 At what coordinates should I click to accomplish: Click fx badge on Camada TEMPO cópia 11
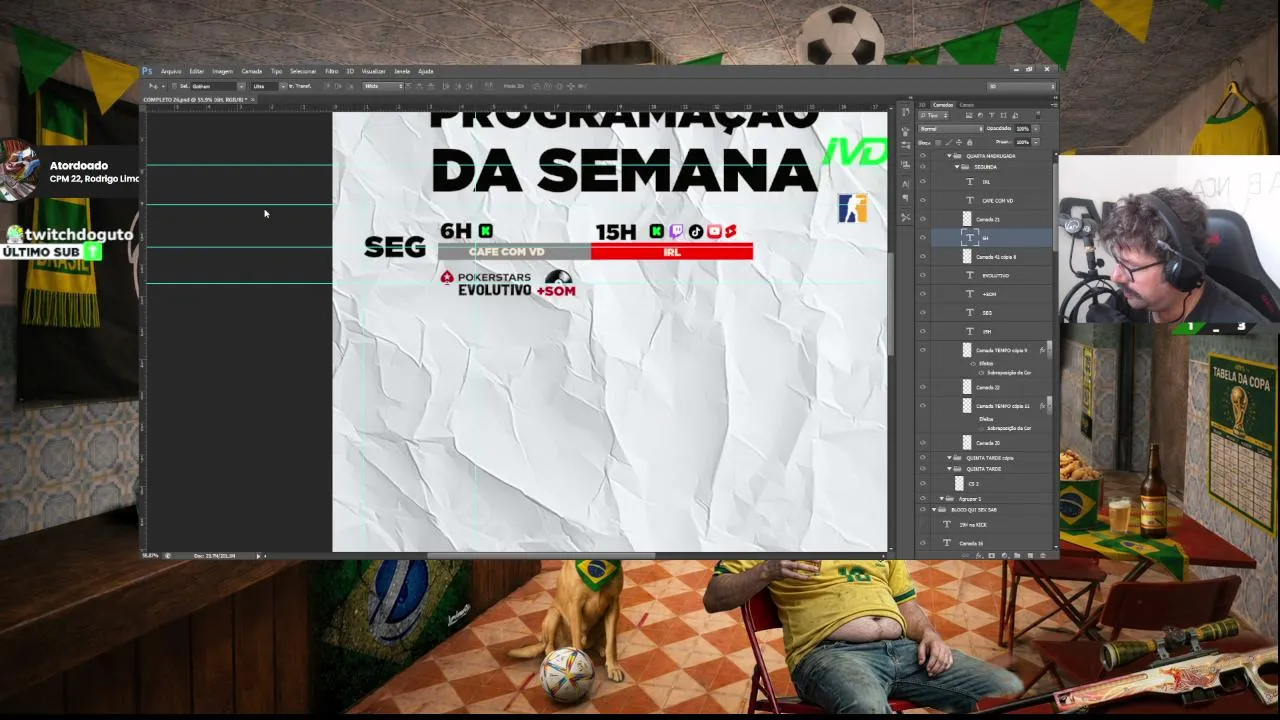pyautogui.click(x=1042, y=406)
